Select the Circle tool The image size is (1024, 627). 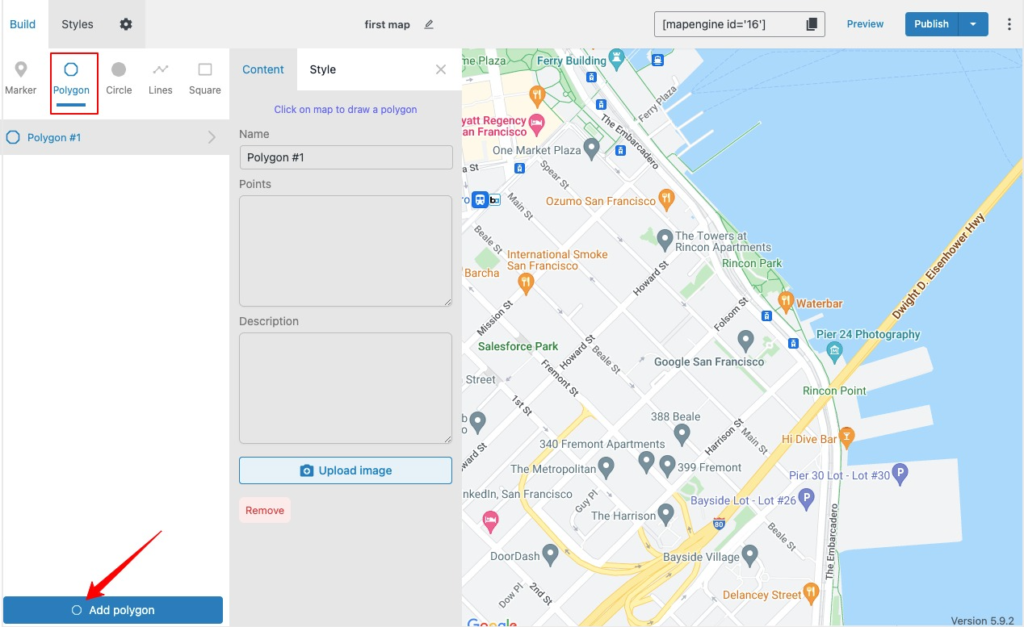pyautogui.click(x=119, y=78)
